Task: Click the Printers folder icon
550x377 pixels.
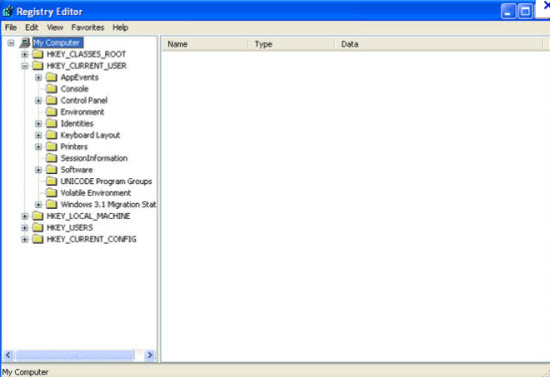Action: 52,147
